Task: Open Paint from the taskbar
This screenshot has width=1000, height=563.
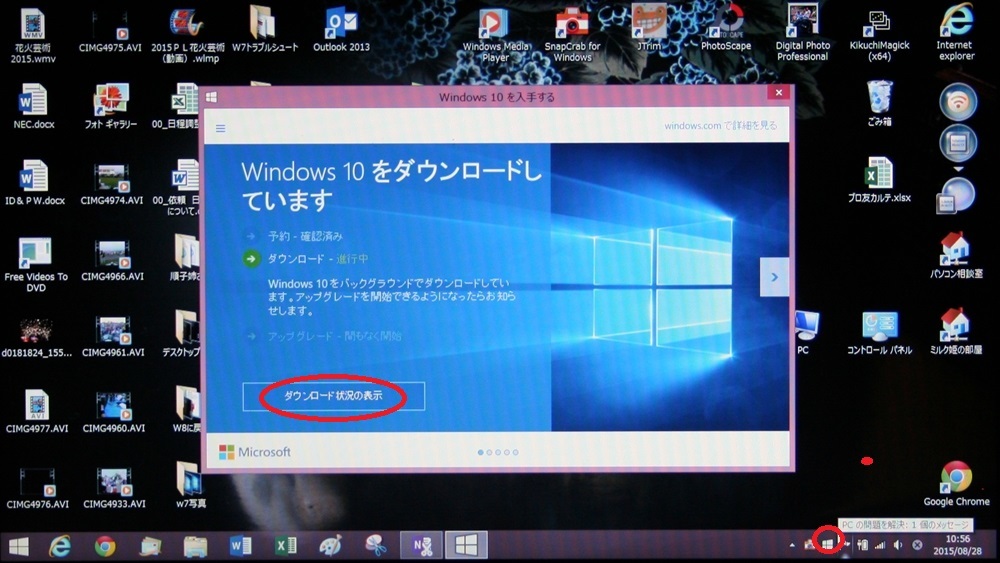Action: 330,546
